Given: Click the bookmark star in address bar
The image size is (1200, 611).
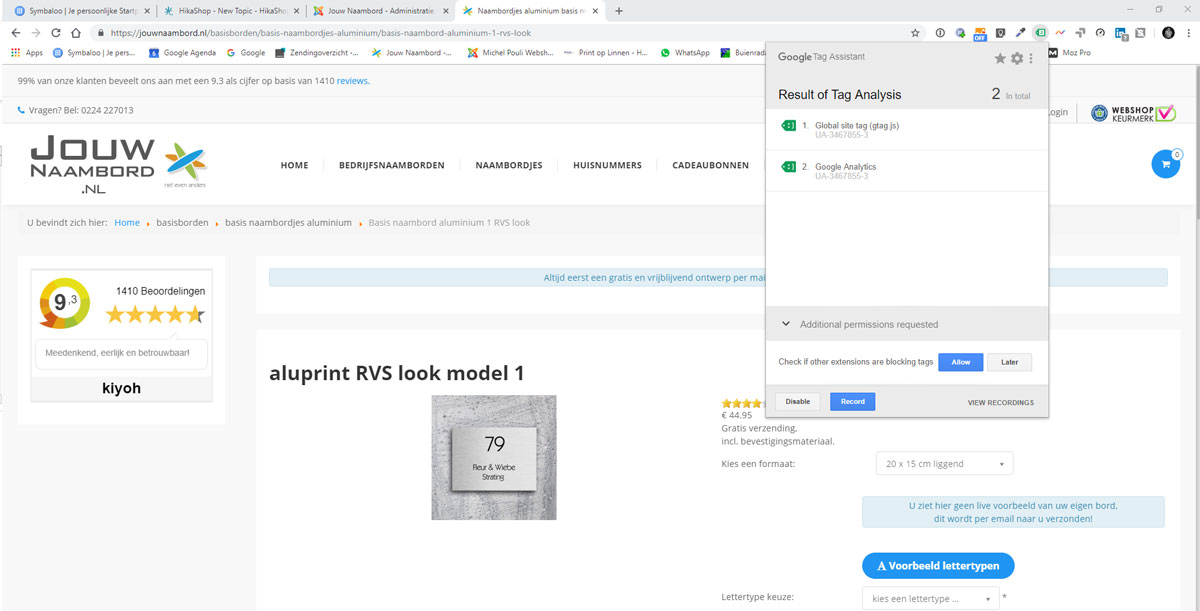Looking at the screenshot, I should click(x=915, y=33).
